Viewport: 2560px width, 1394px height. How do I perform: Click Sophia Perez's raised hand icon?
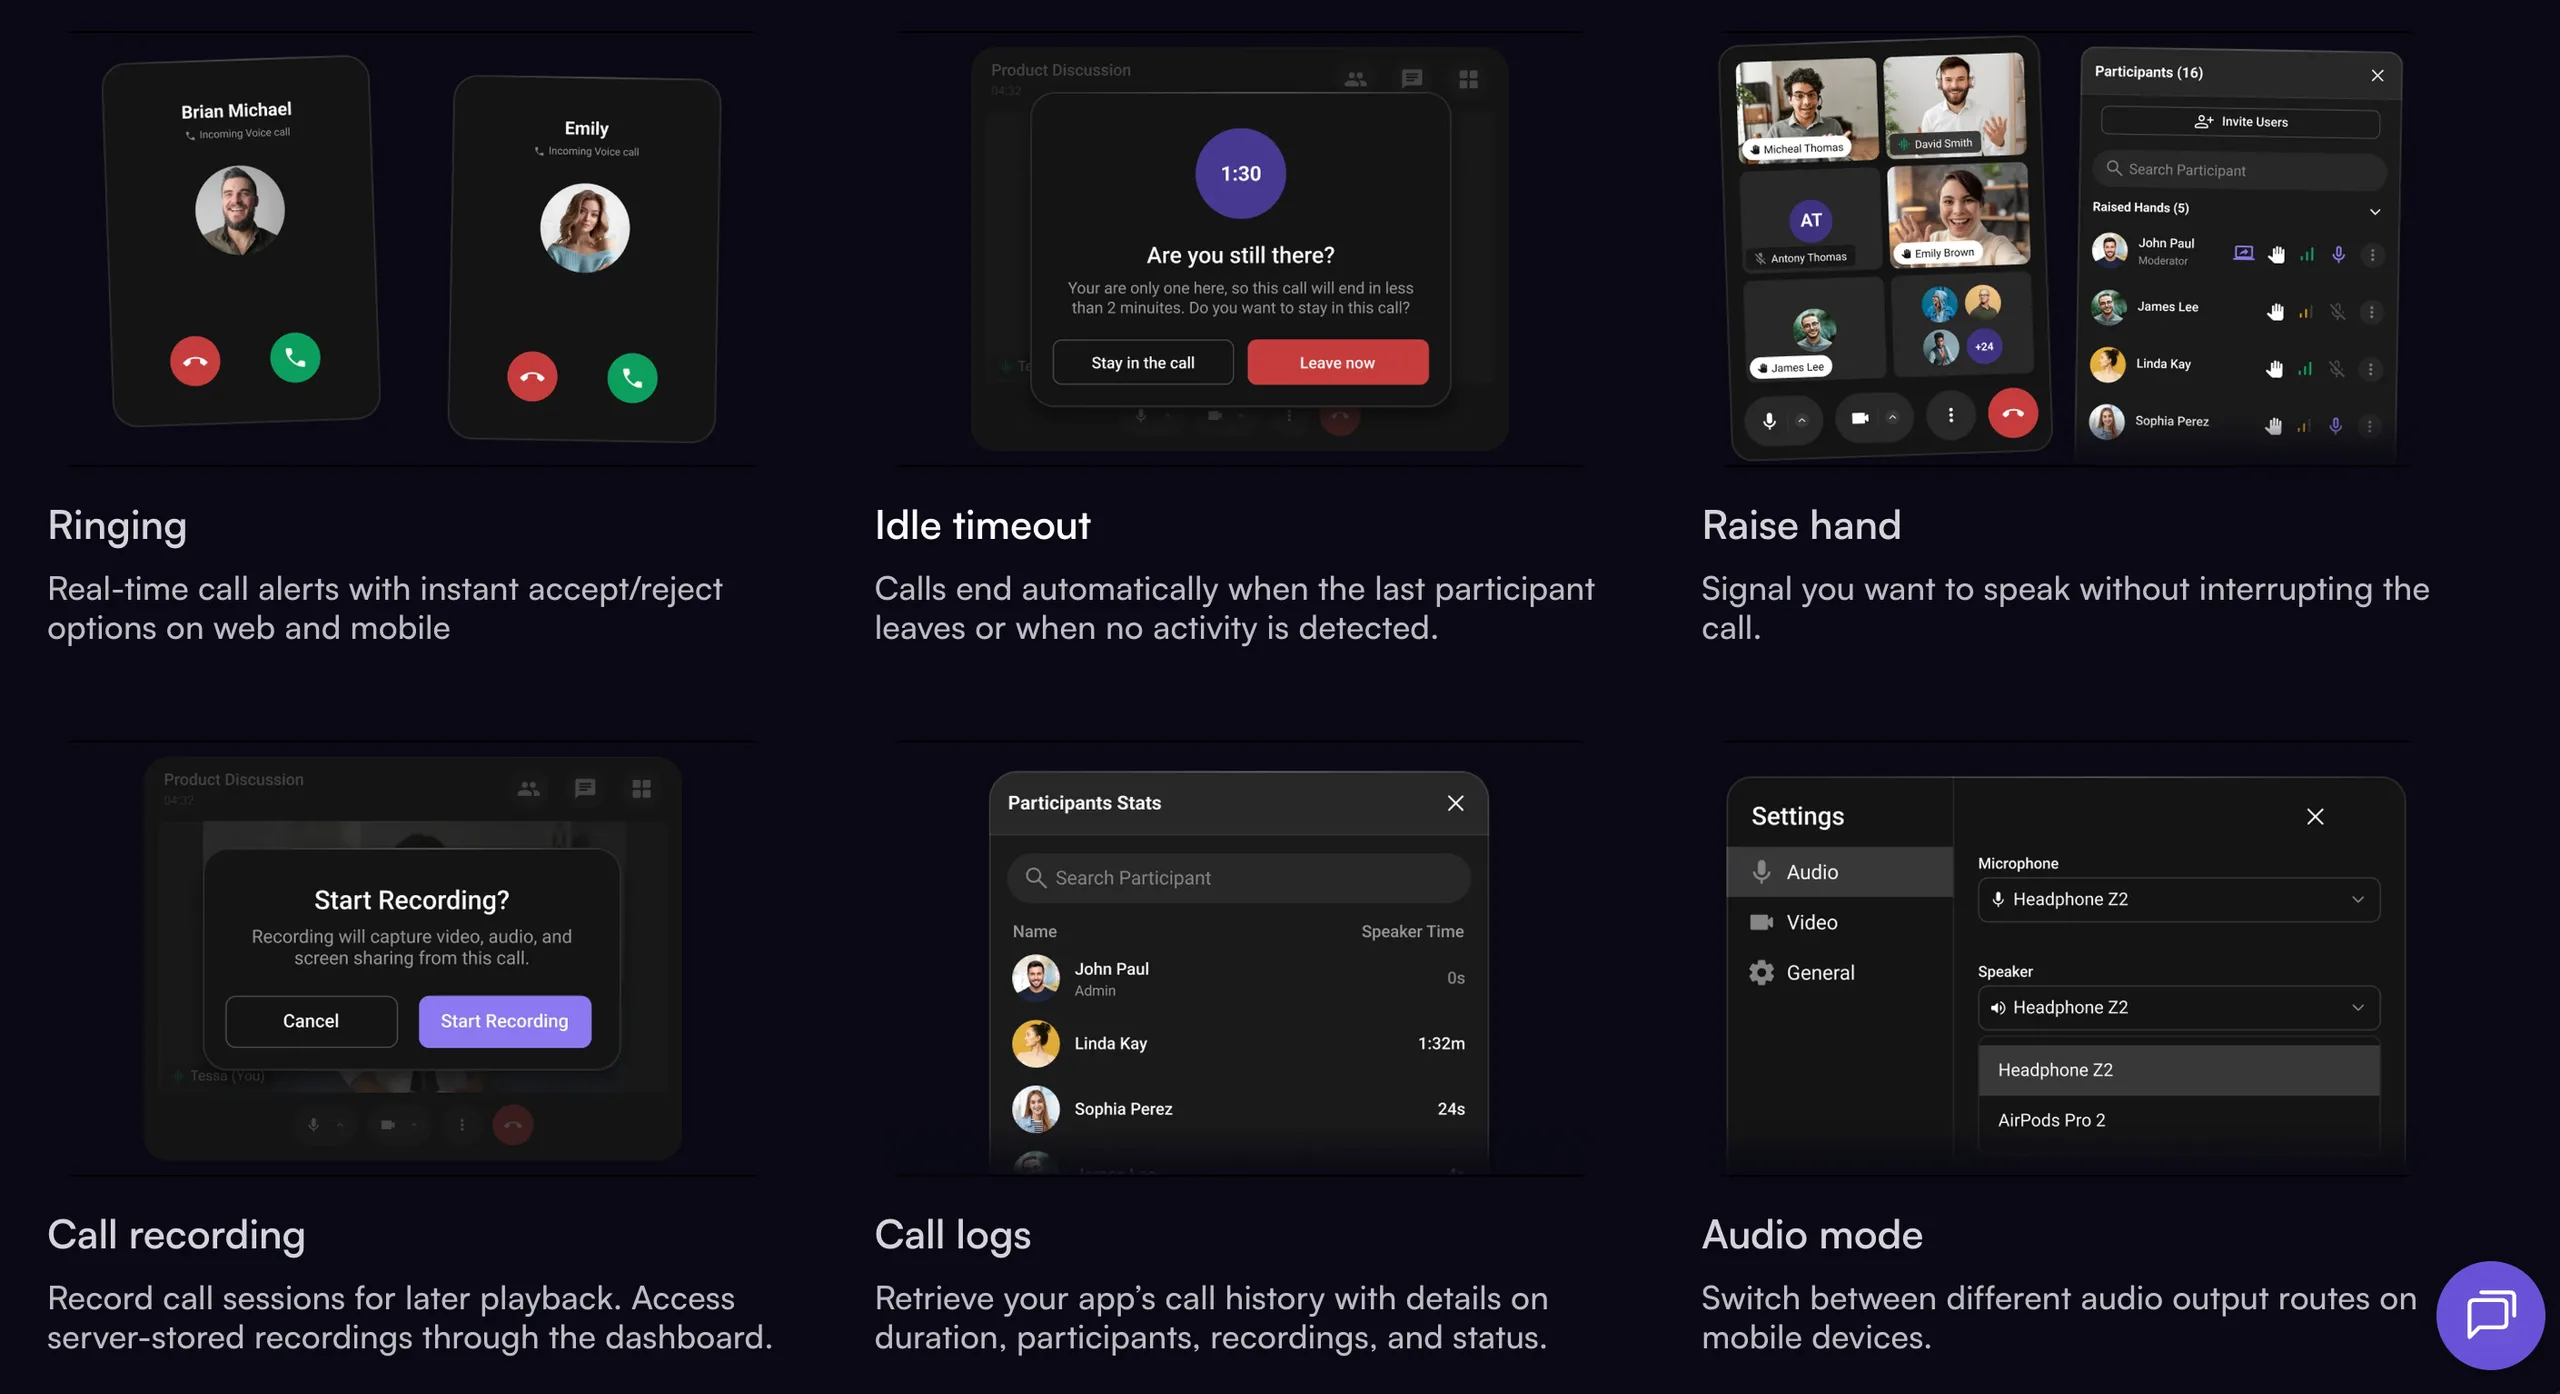tap(2273, 426)
